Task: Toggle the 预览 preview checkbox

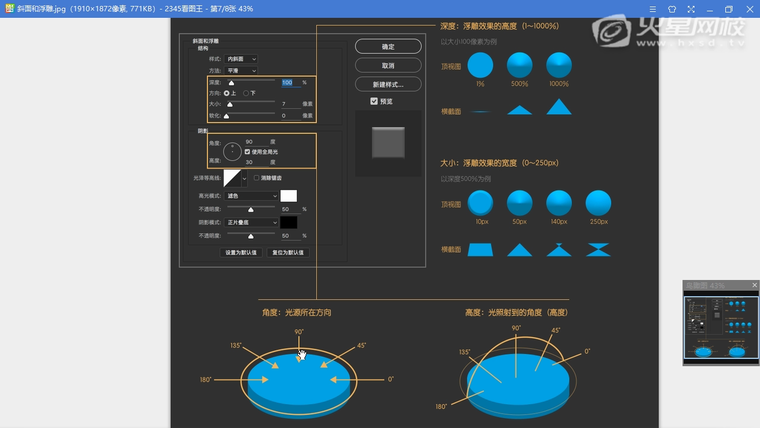Action: tap(374, 101)
